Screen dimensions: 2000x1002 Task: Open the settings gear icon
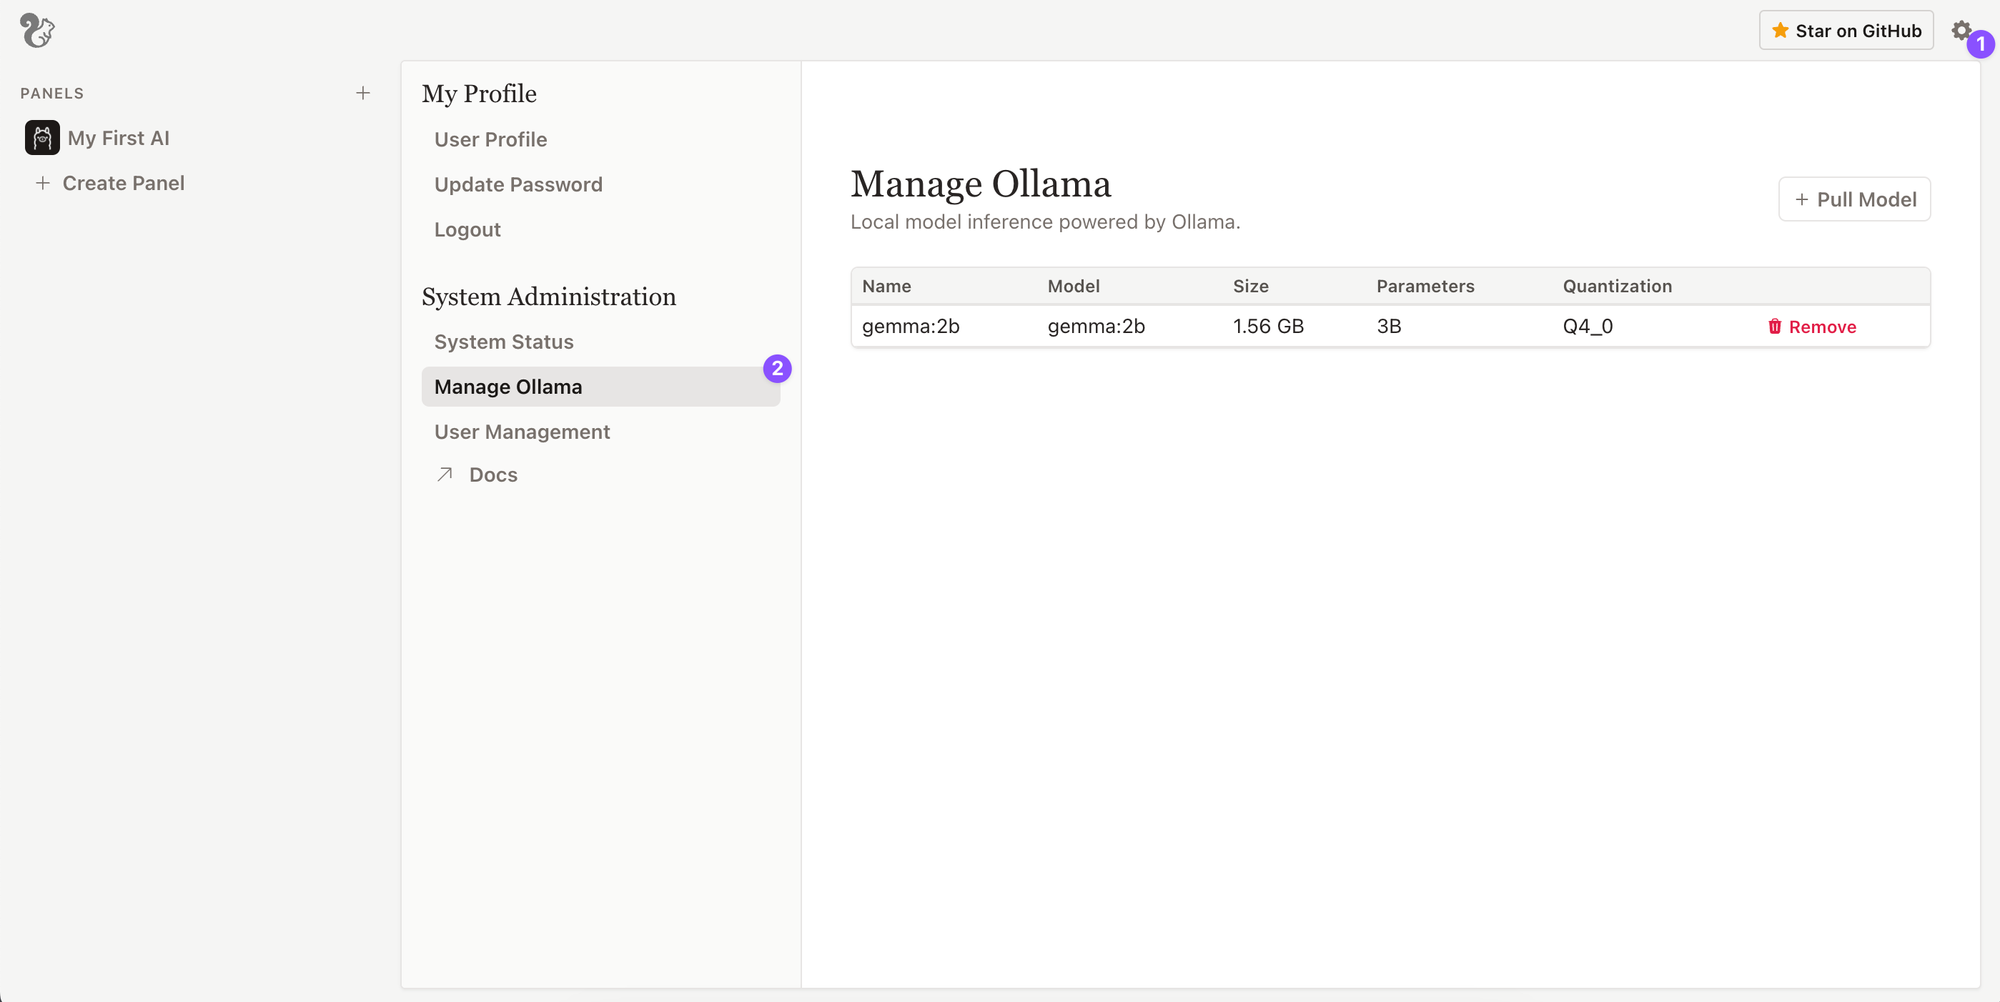(1961, 30)
